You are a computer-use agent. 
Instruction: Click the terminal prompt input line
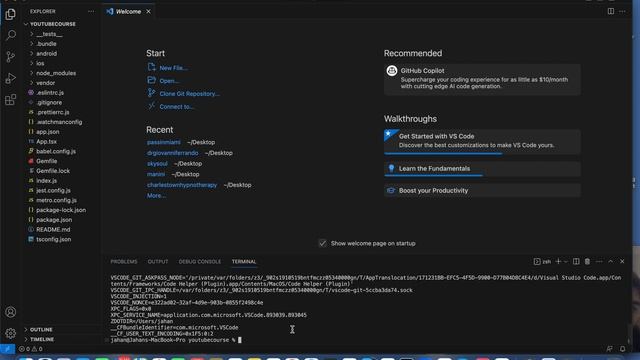176,340
